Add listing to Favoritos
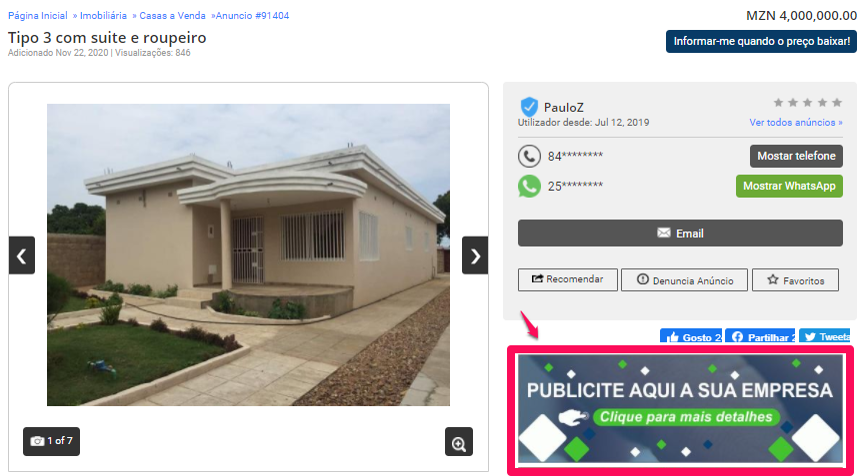This screenshot has width=864, height=476. point(796,280)
